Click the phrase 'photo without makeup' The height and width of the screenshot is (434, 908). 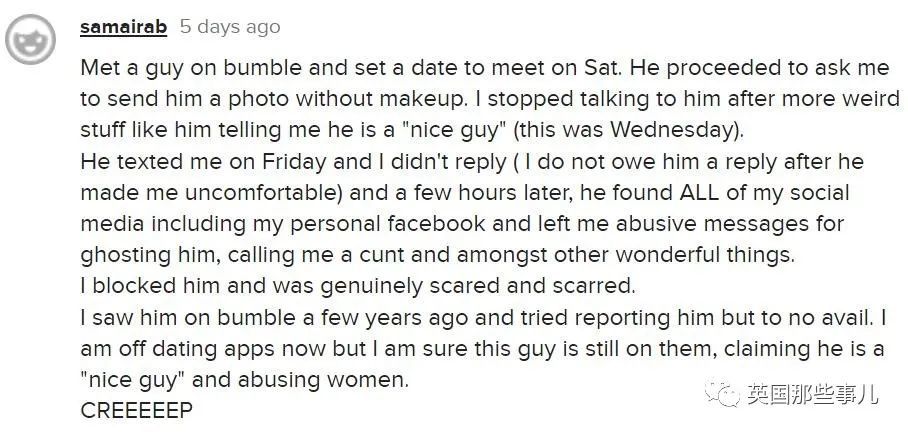[x=347, y=99]
